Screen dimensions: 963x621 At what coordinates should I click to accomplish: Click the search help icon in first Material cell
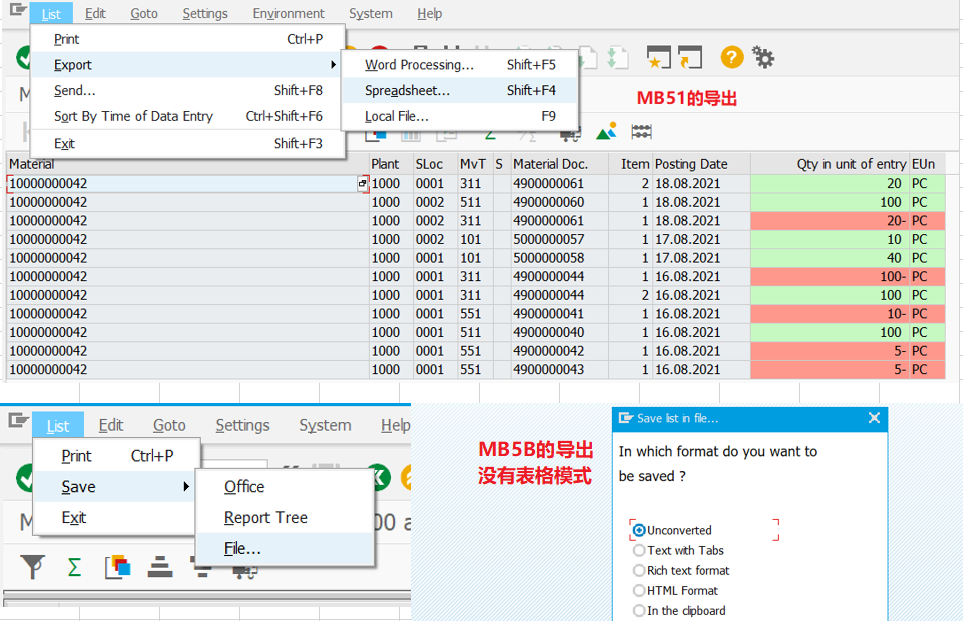pyautogui.click(x=363, y=183)
